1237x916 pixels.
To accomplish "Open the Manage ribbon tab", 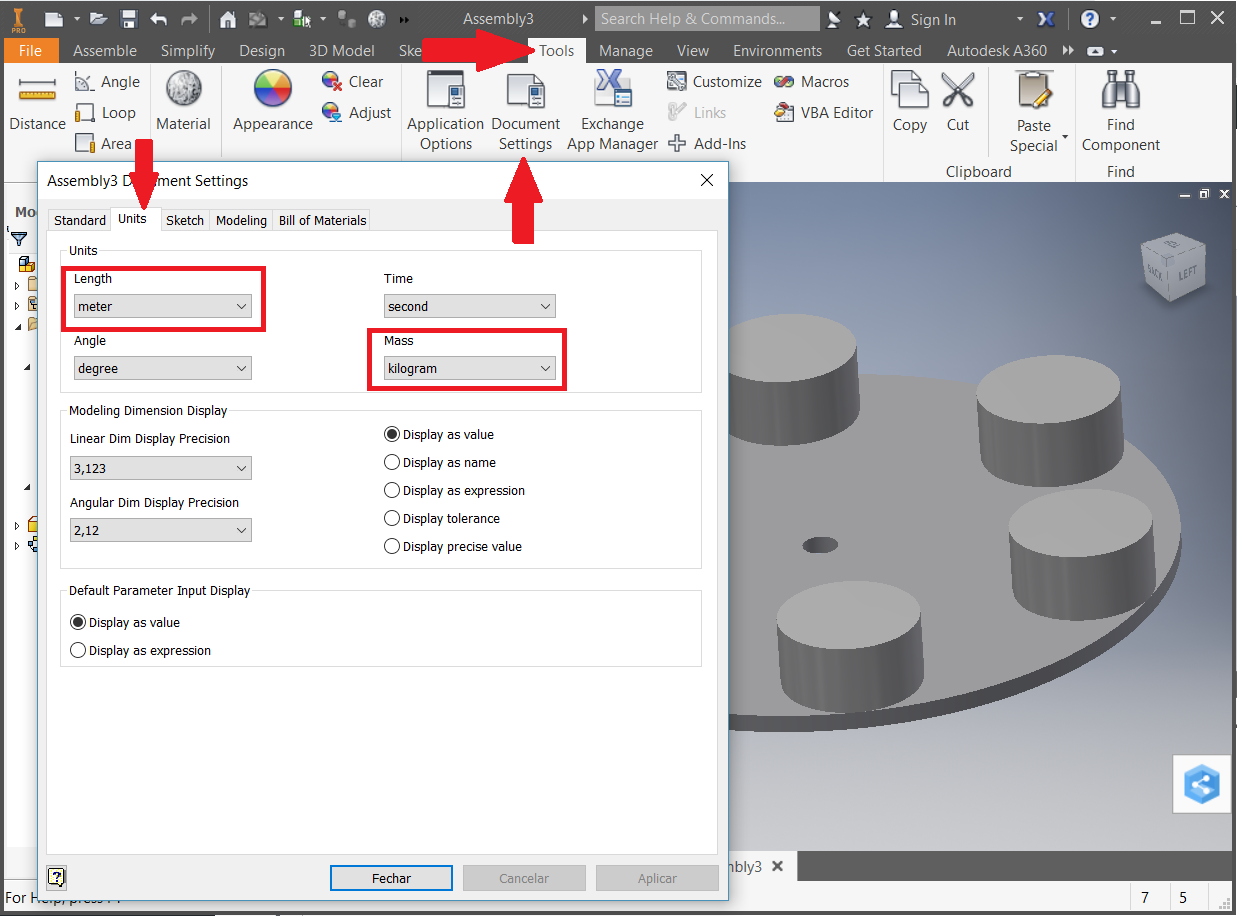I will click(x=625, y=51).
